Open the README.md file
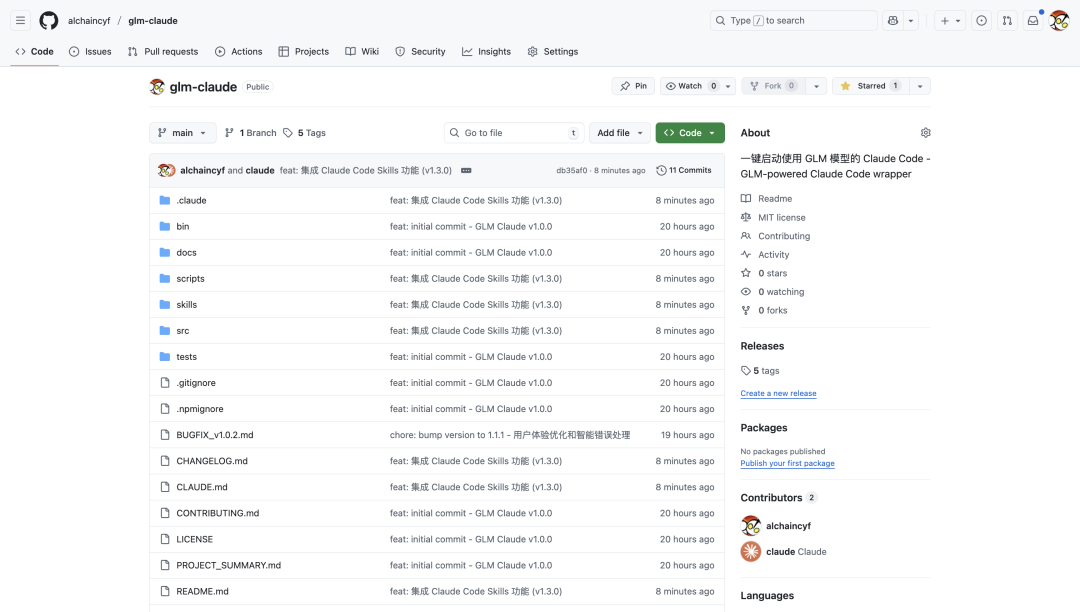The image size is (1080, 612). click(202, 591)
